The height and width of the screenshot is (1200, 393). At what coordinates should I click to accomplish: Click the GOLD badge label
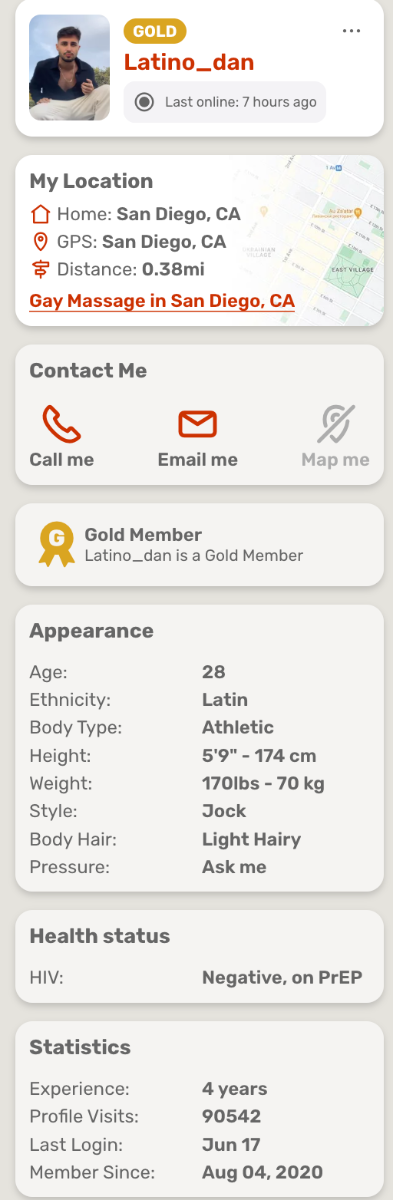tap(154, 31)
